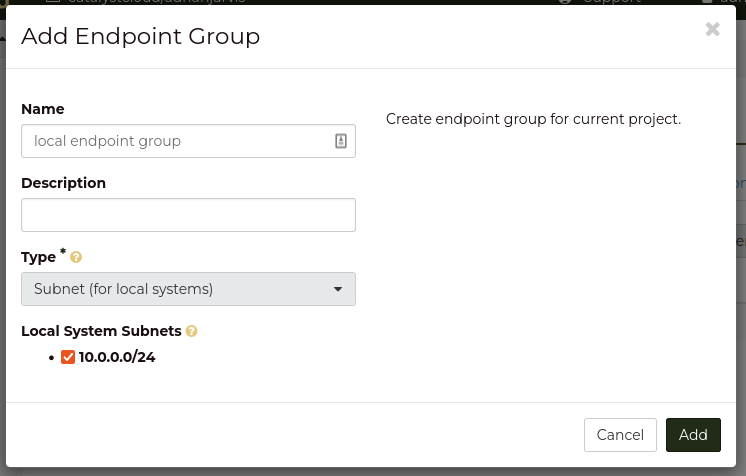The width and height of the screenshot is (746, 476).
Task: Open the Type dropdown
Action: click(x=188, y=289)
